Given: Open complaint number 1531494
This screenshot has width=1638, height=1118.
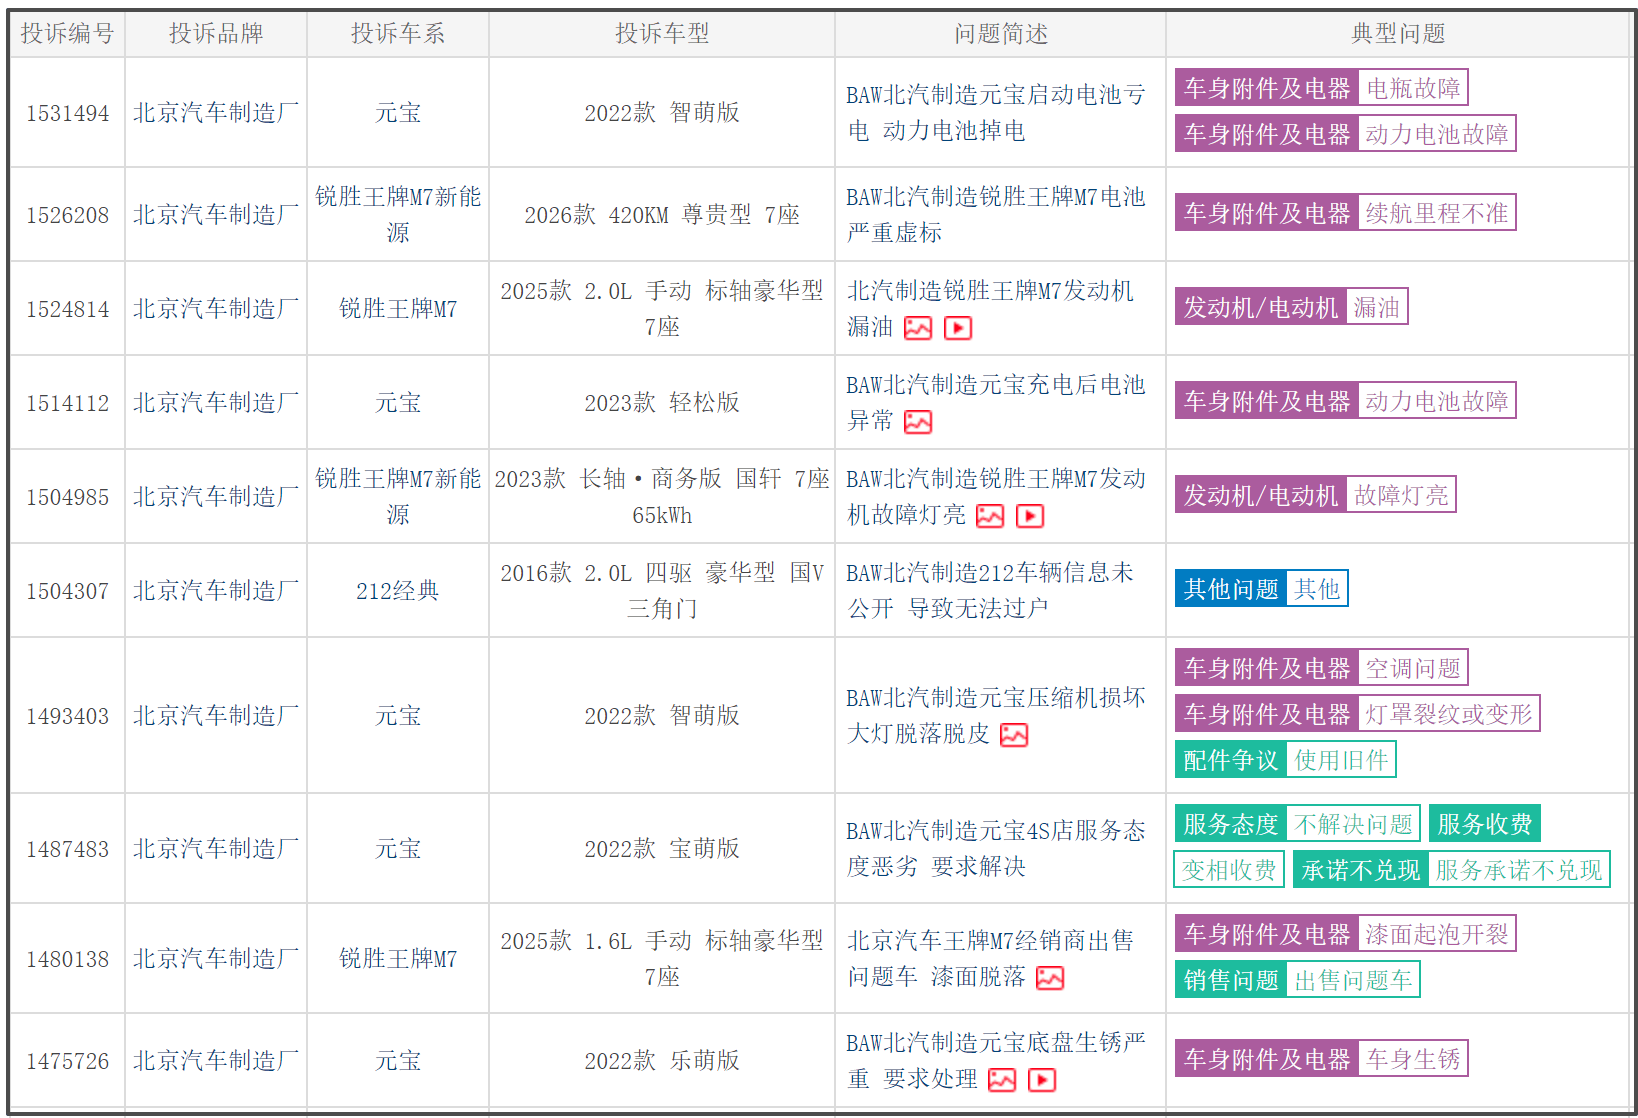Looking at the screenshot, I should (x=67, y=113).
